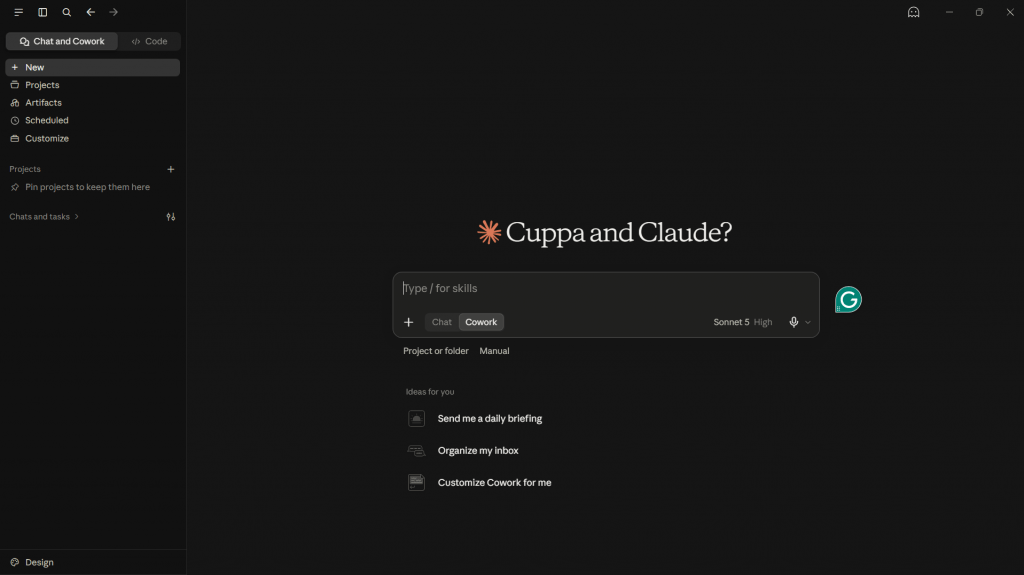Minimize the window
The width and height of the screenshot is (1024, 575).
point(950,12)
